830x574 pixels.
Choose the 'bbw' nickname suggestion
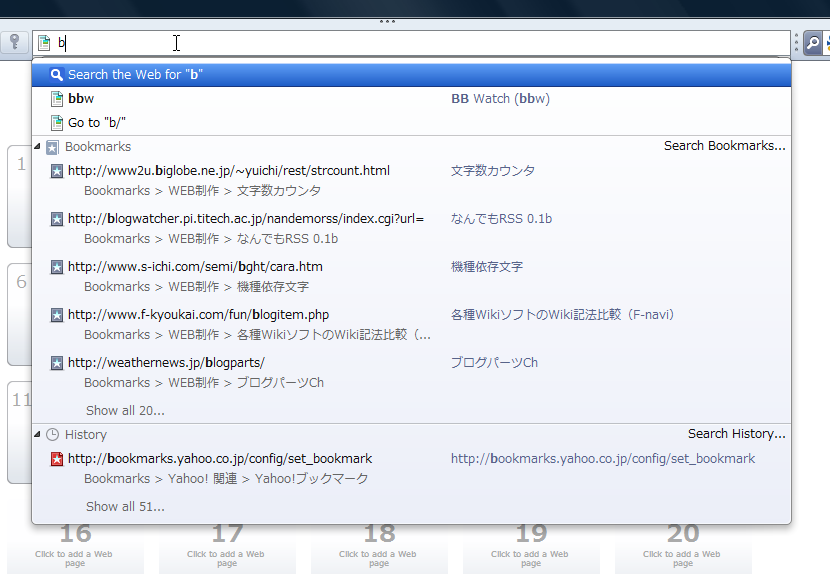click(411, 98)
